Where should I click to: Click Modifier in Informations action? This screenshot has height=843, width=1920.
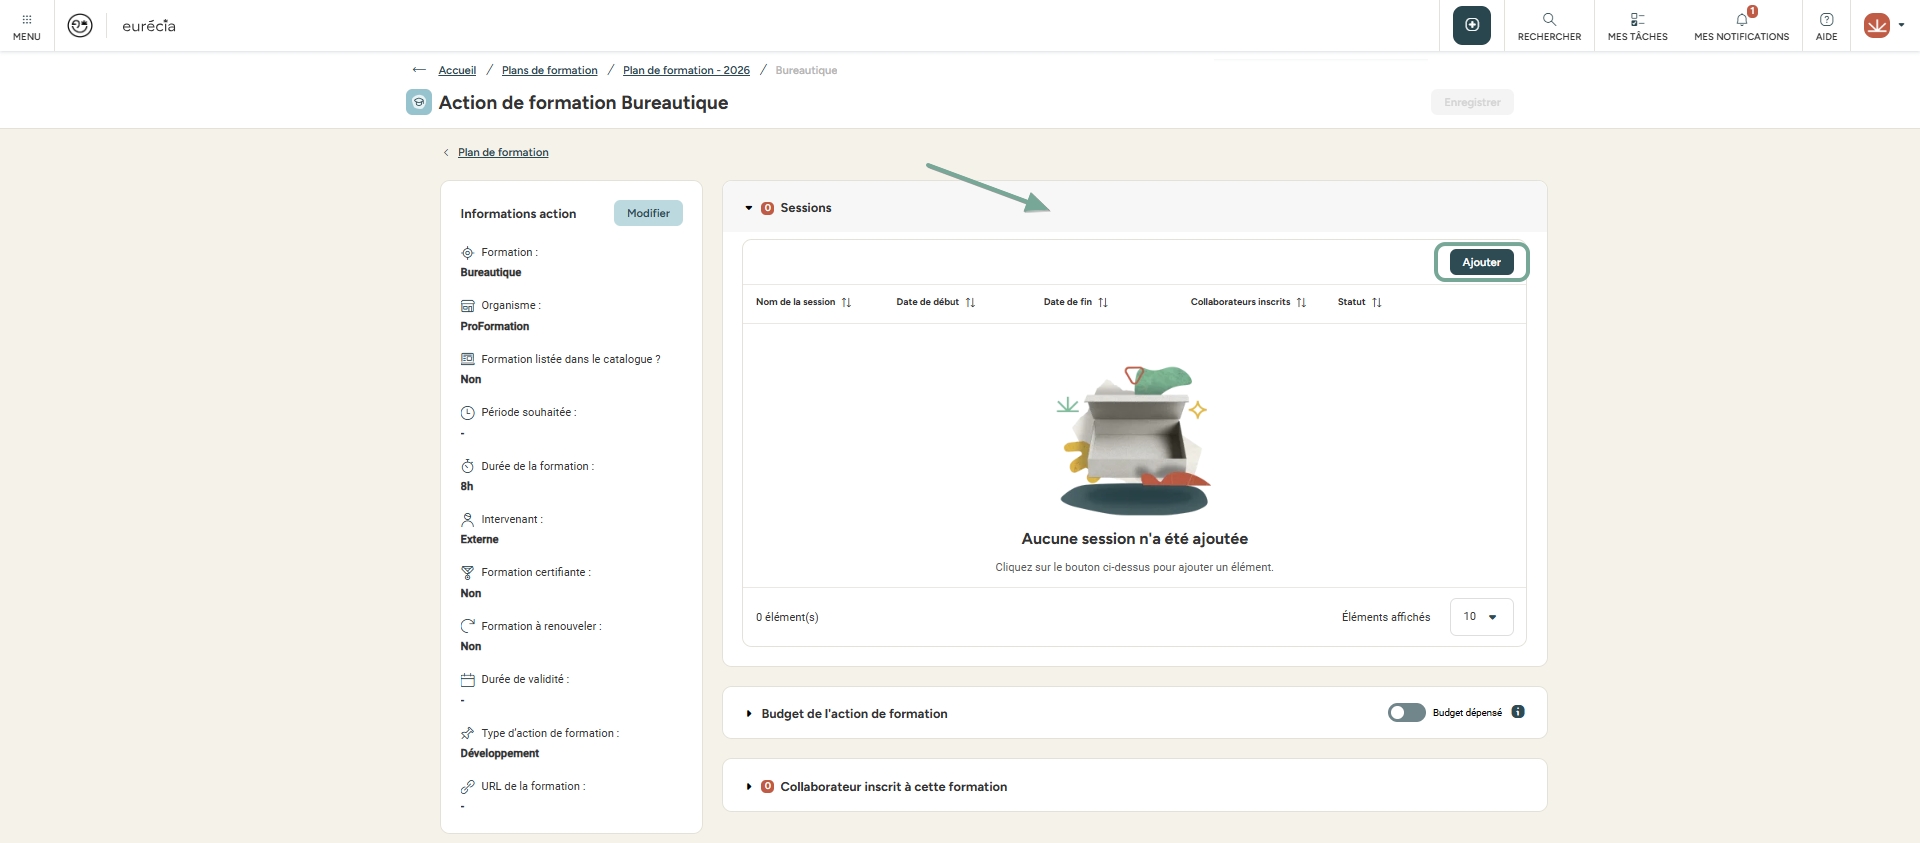(x=648, y=213)
